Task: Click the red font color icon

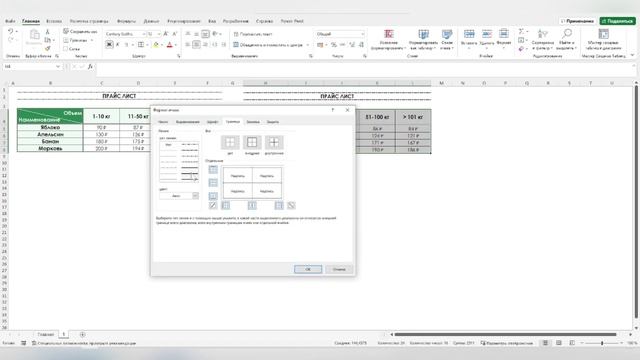Action: 169,44
